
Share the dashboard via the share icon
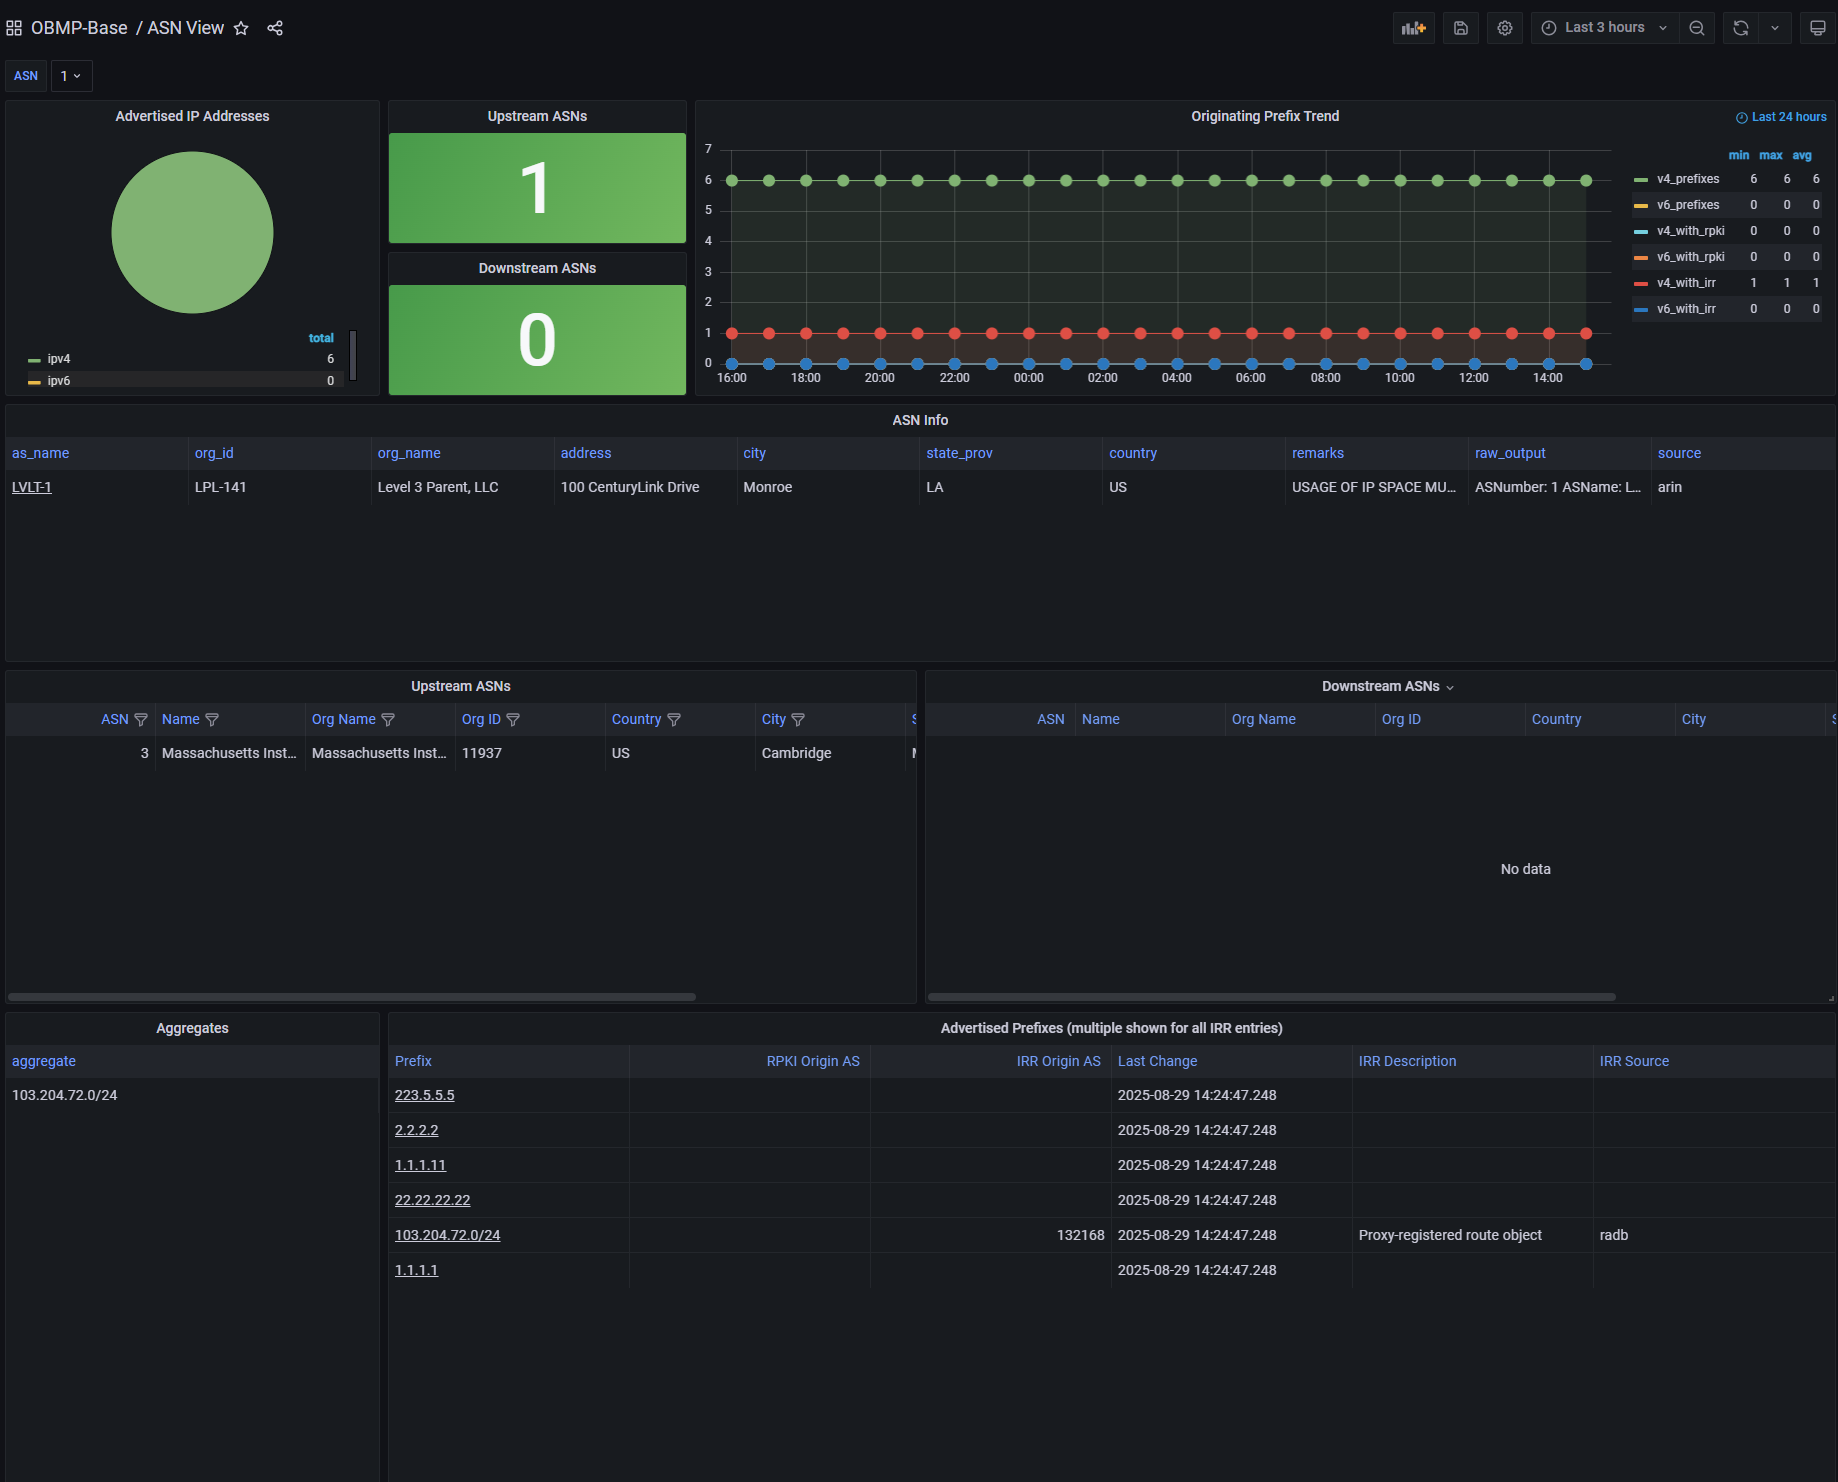click(275, 28)
